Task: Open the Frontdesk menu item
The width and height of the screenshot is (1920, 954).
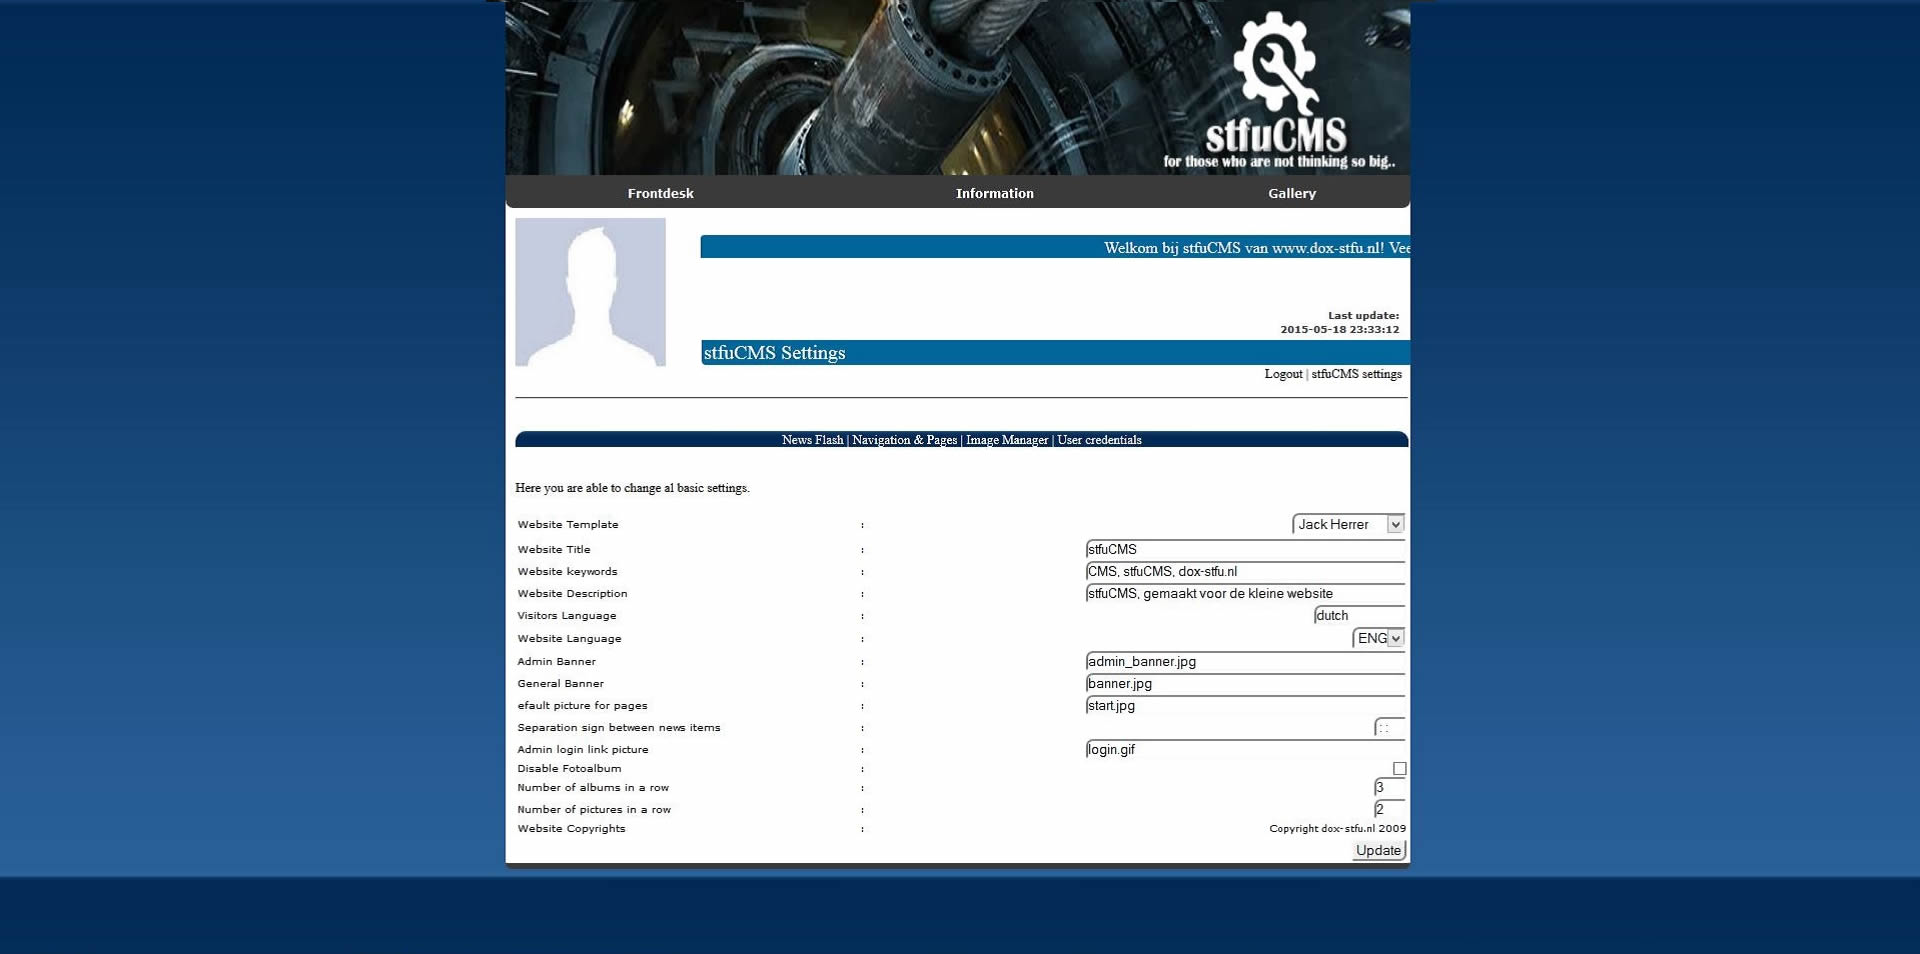Action: (660, 193)
